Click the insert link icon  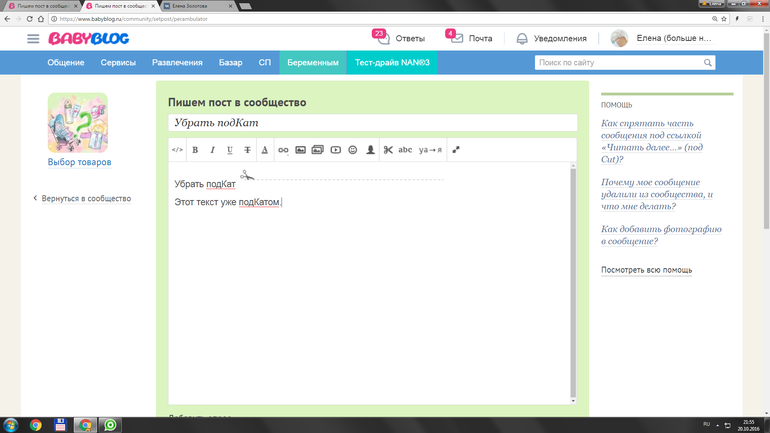click(283, 150)
